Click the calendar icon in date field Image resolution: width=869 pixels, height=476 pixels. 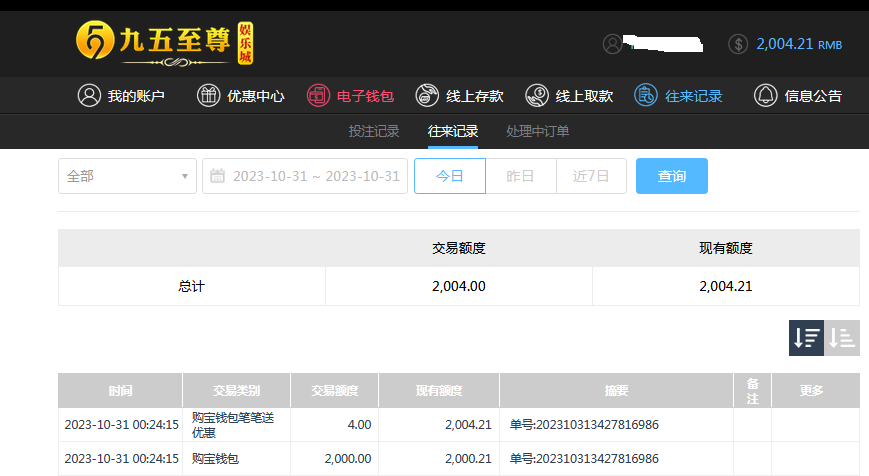coord(218,176)
